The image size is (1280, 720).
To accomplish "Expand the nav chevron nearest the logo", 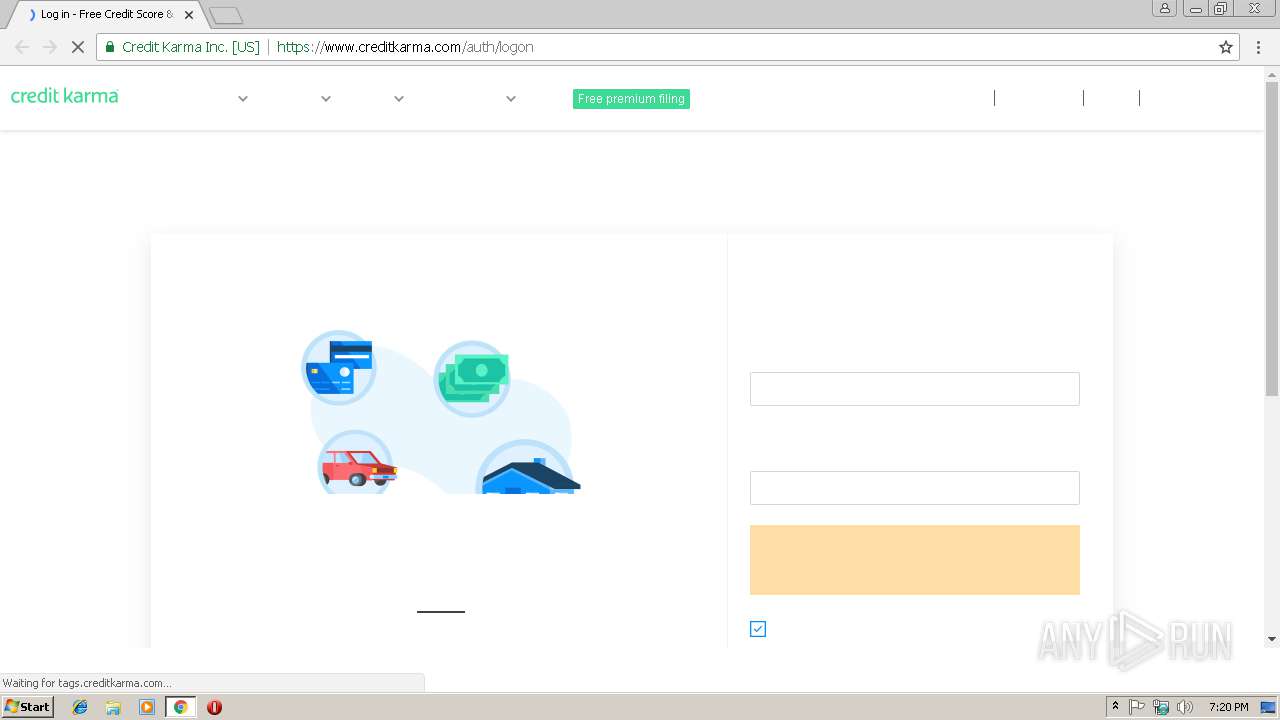I will (243, 99).
